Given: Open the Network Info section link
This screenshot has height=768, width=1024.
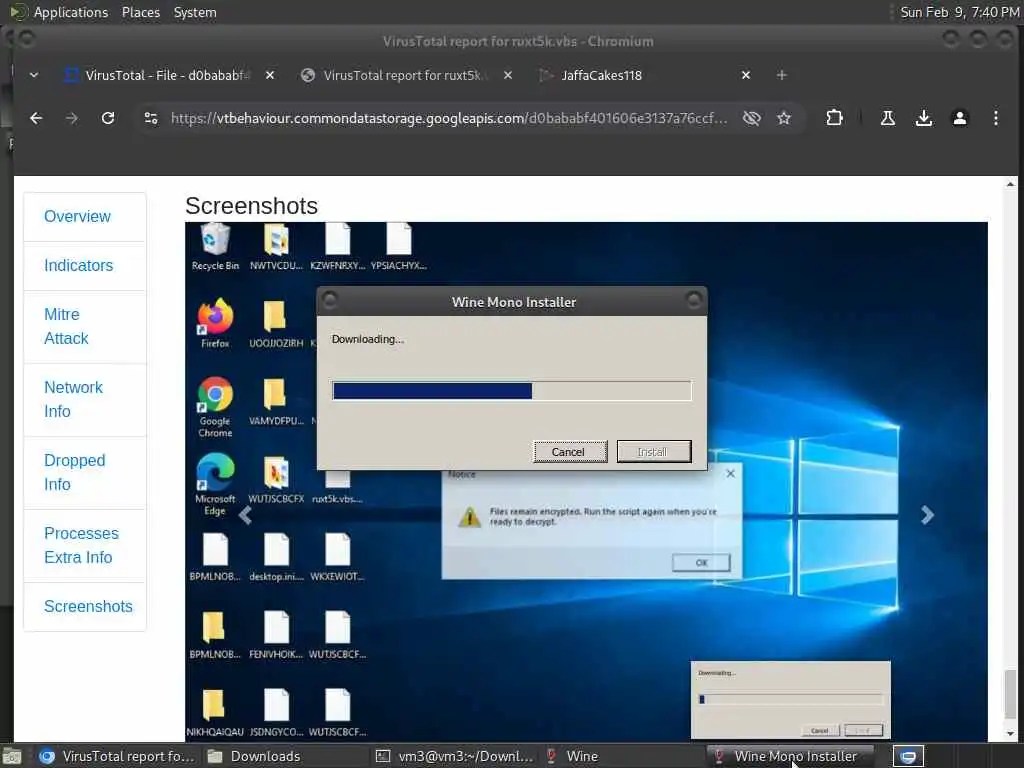Looking at the screenshot, I should [73, 399].
